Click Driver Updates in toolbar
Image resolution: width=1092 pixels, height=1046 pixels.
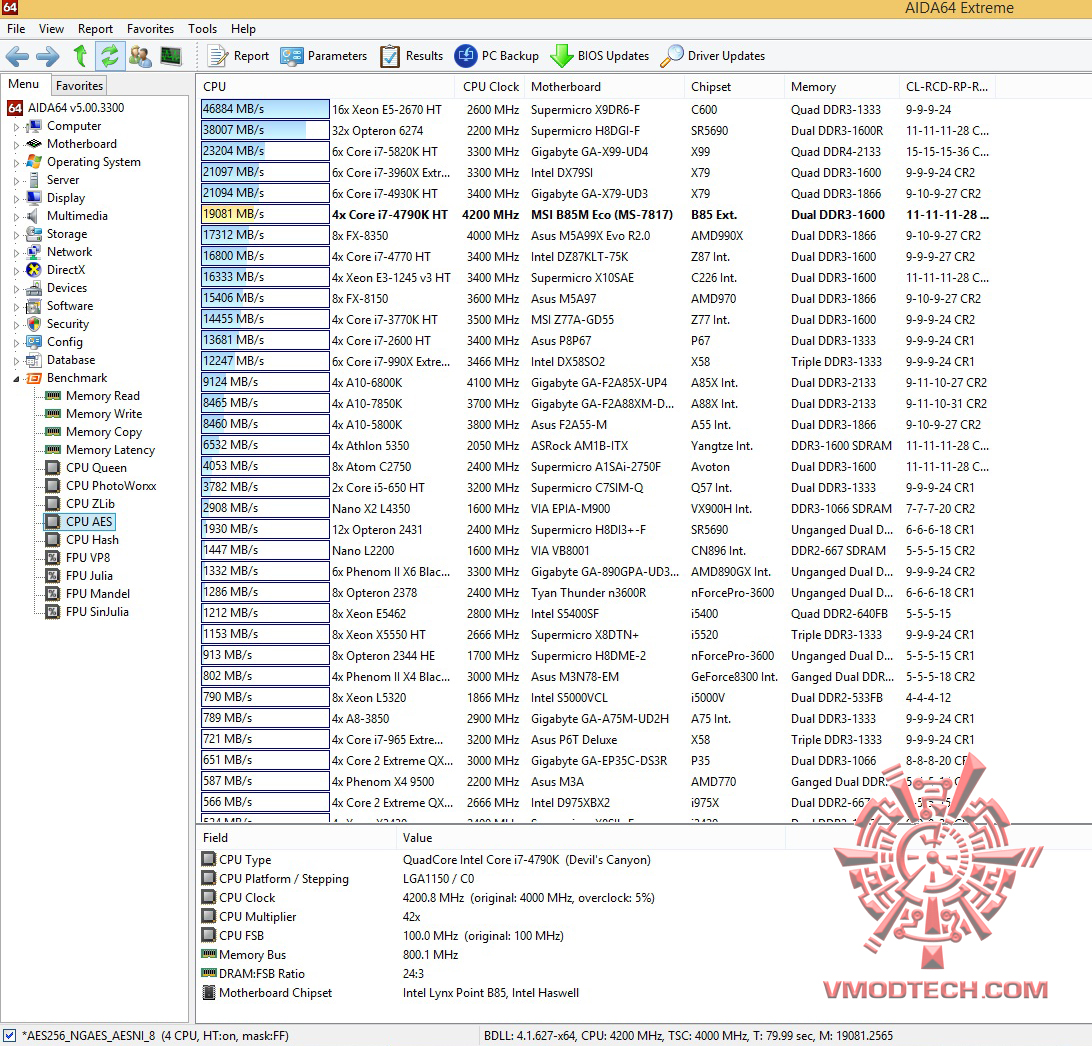point(712,56)
